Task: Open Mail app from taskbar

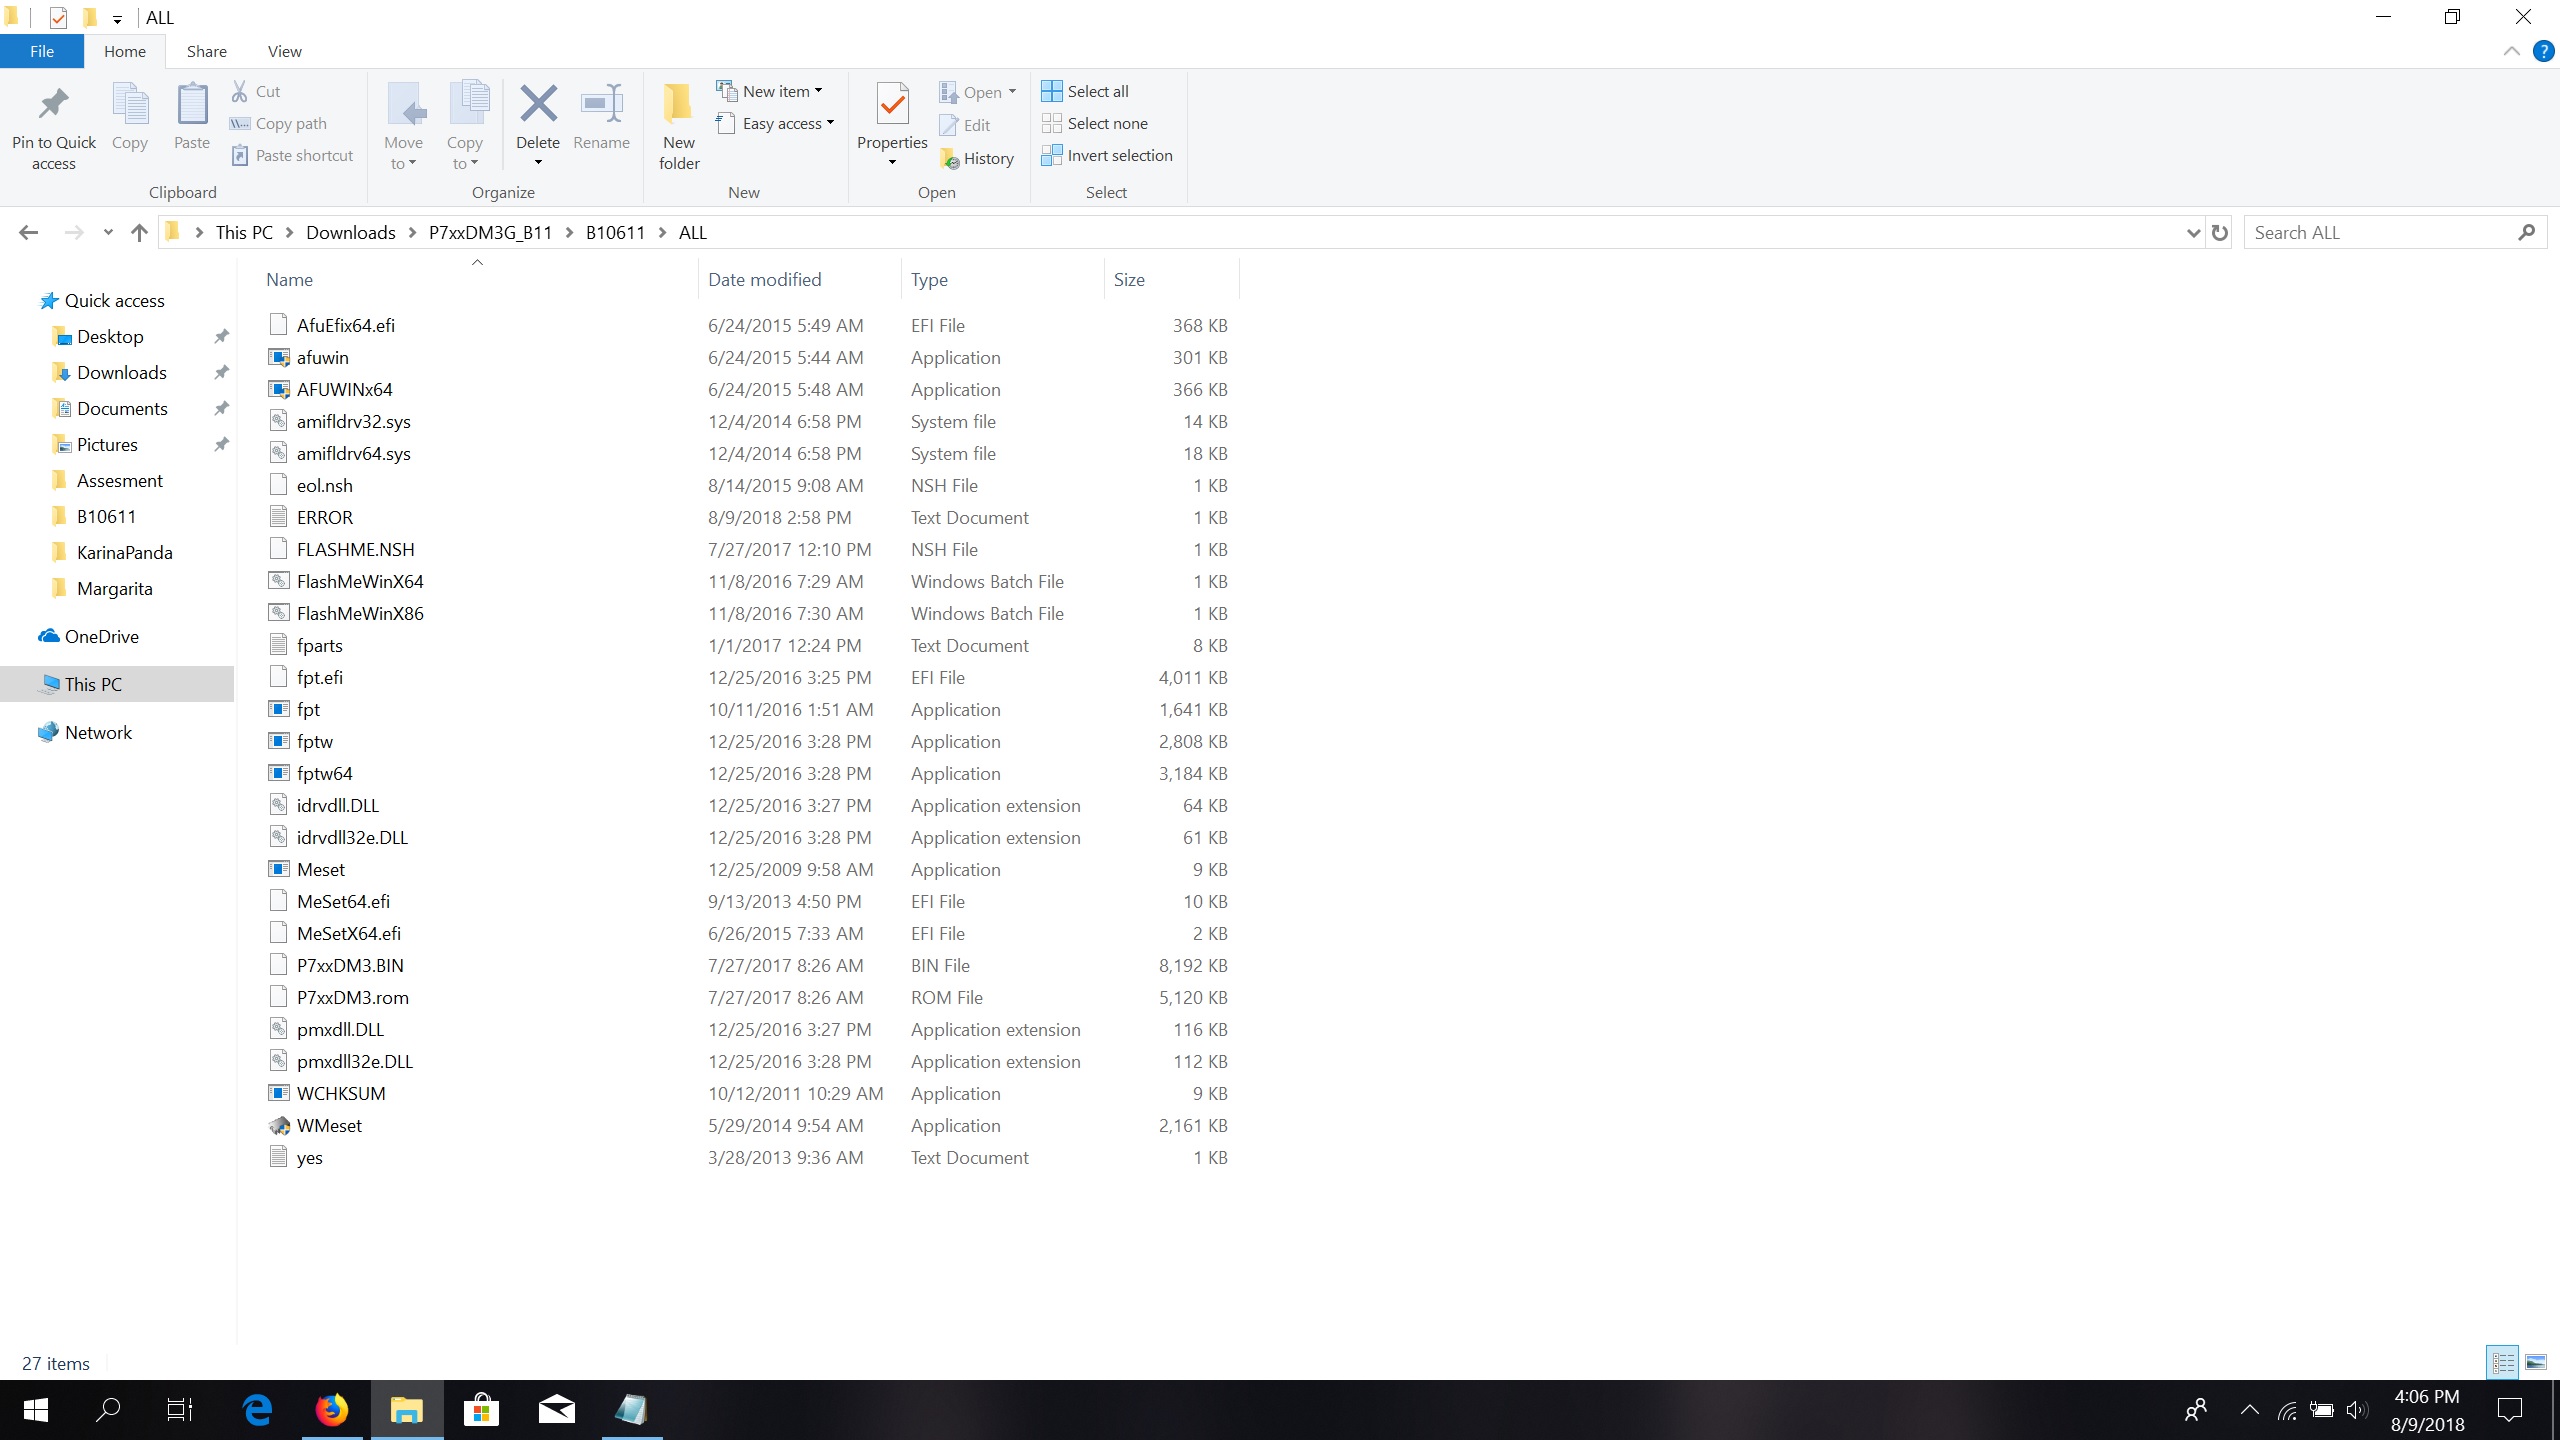Action: [556, 1410]
